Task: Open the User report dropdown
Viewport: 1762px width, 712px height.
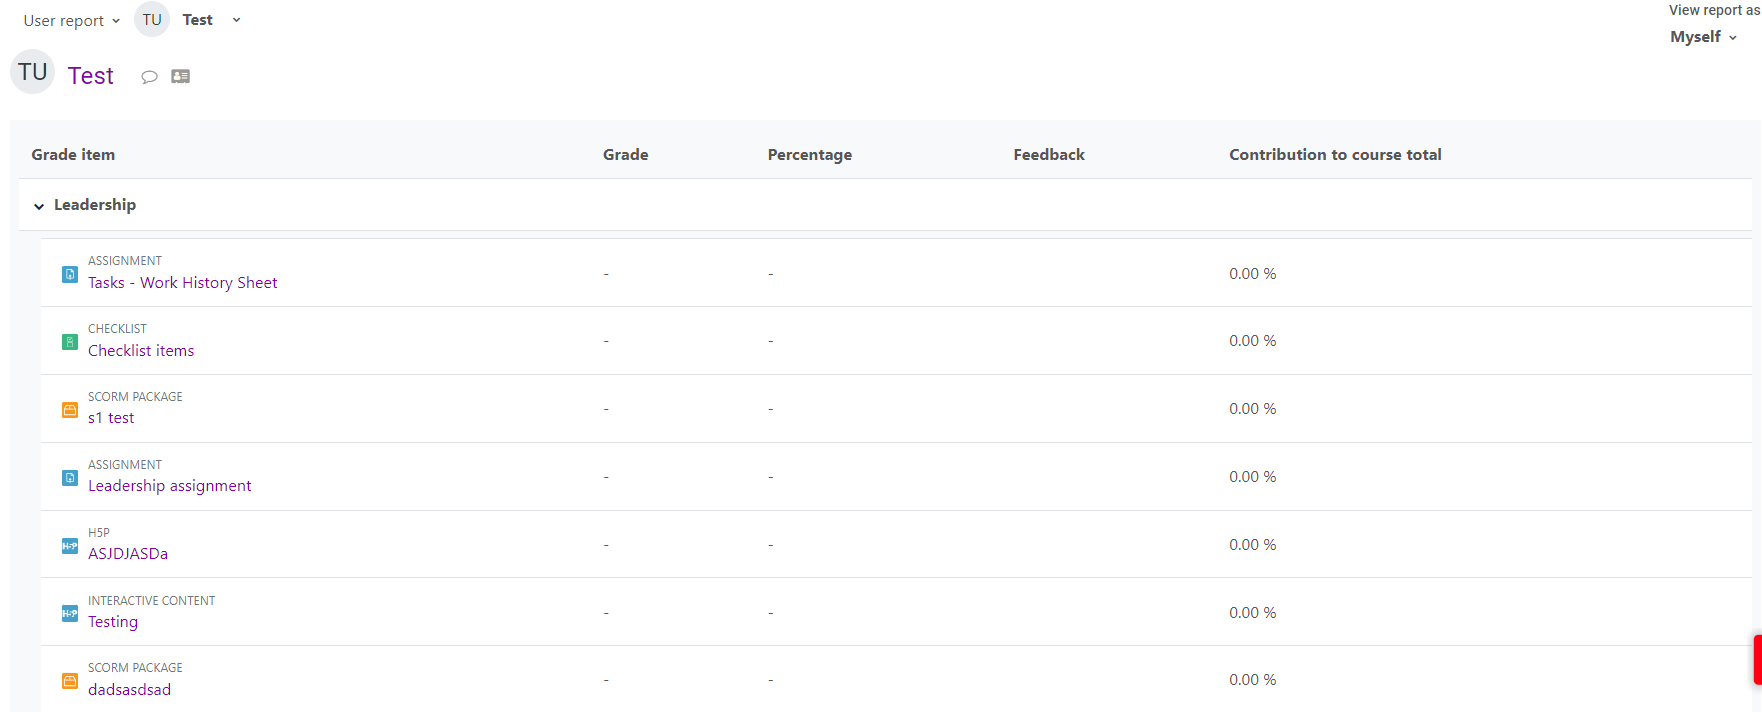Action: (71, 20)
